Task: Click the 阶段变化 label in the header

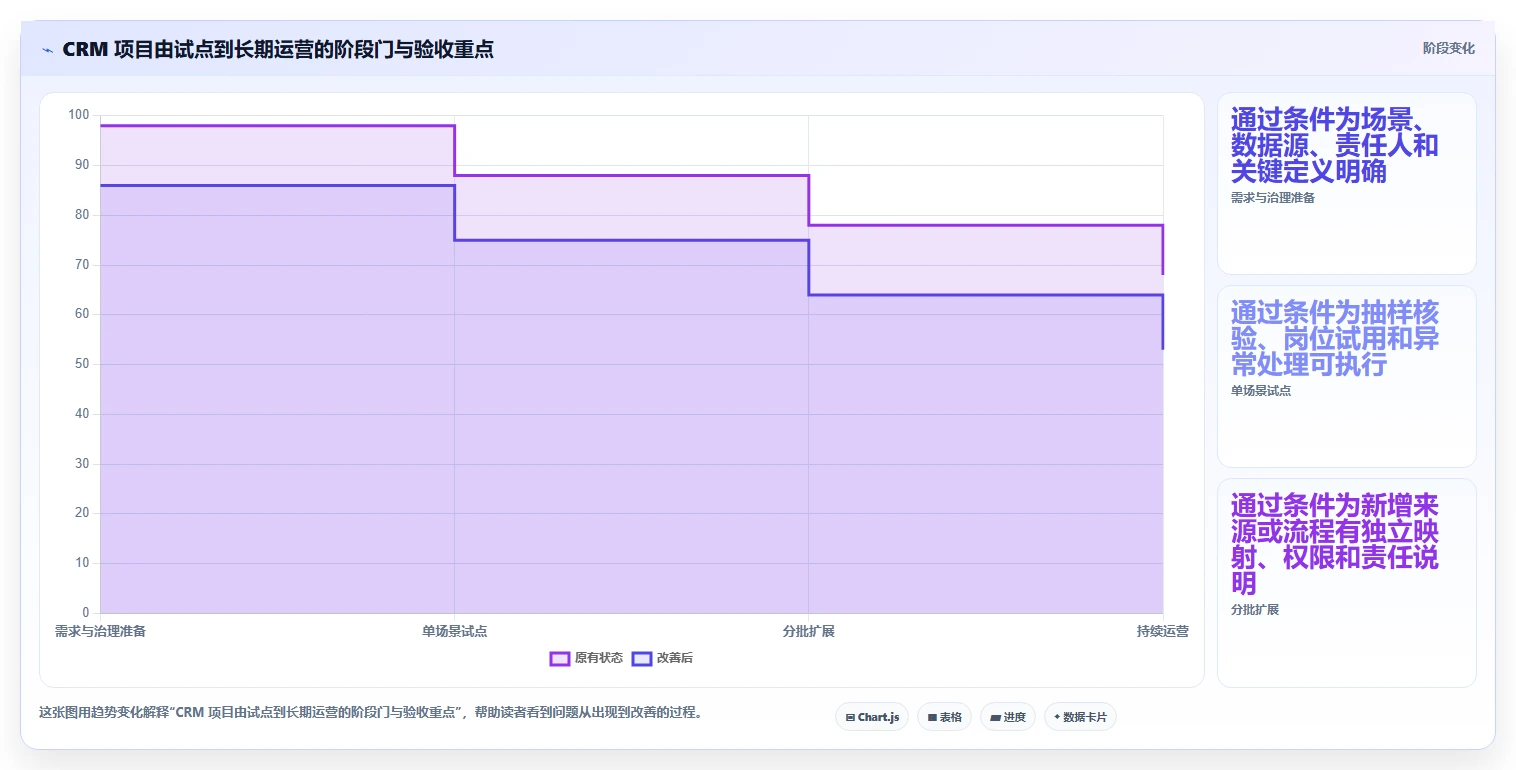Action: 1448,49
